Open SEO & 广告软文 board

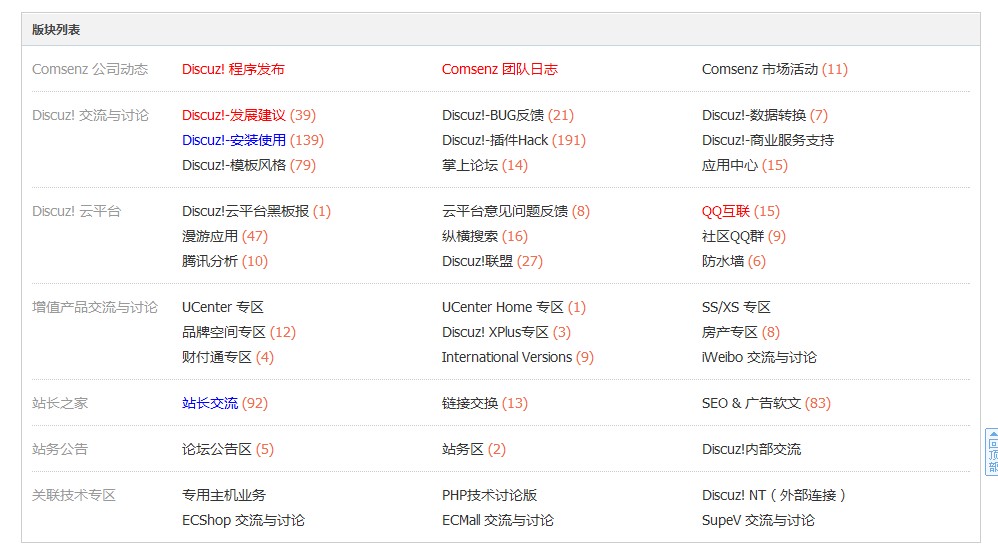751,403
